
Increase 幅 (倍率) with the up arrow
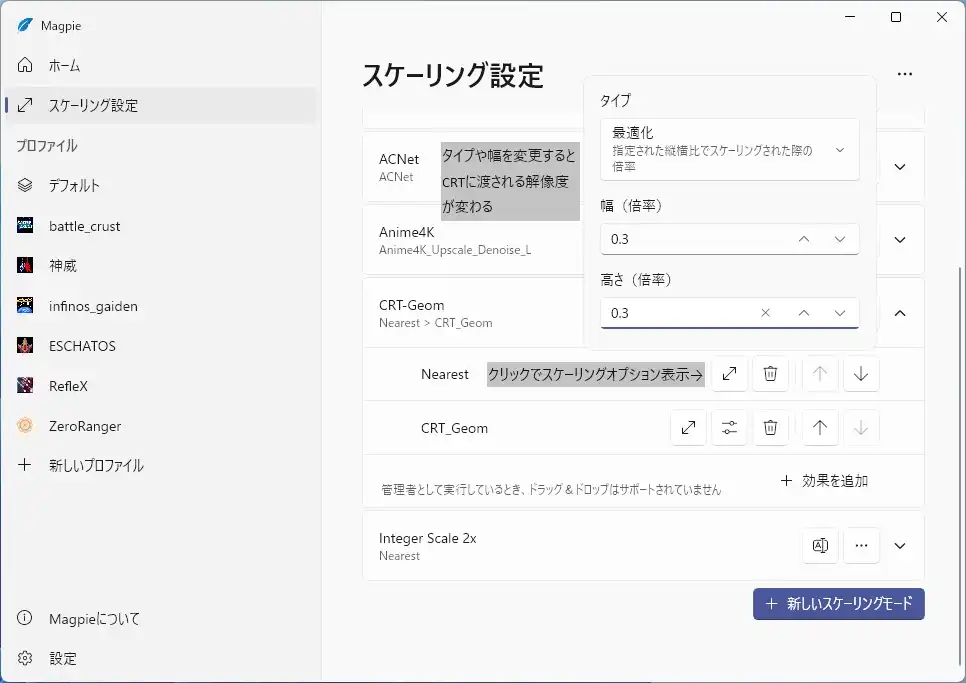tap(803, 240)
